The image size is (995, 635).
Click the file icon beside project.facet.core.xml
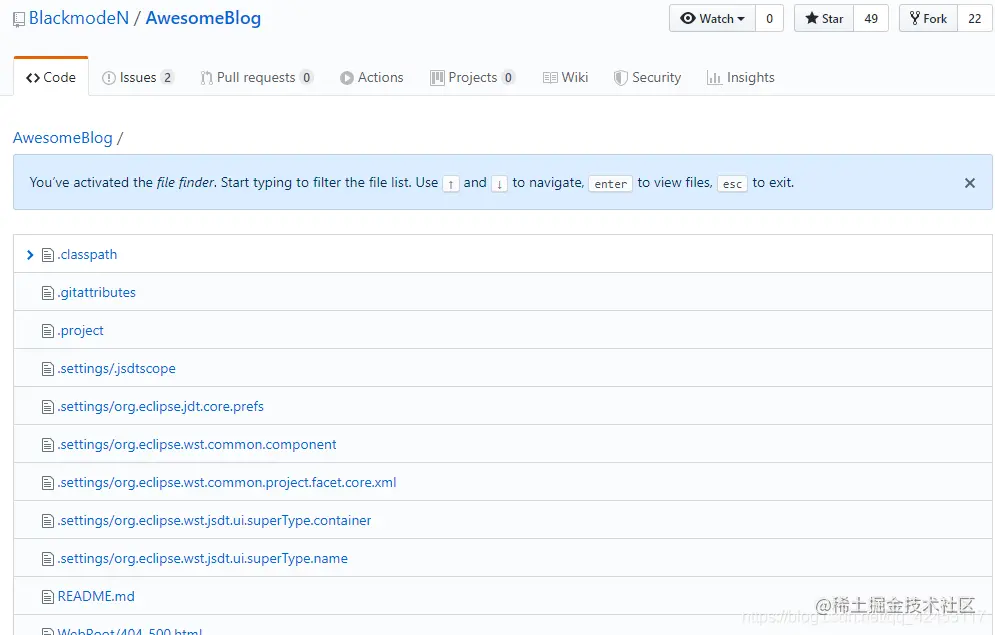tap(48, 483)
